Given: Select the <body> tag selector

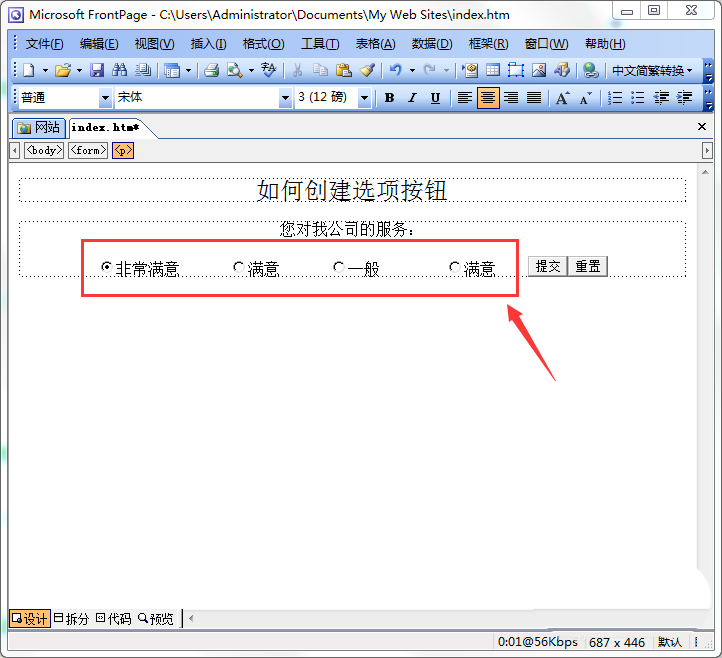Looking at the screenshot, I should (x=44, y=150).
